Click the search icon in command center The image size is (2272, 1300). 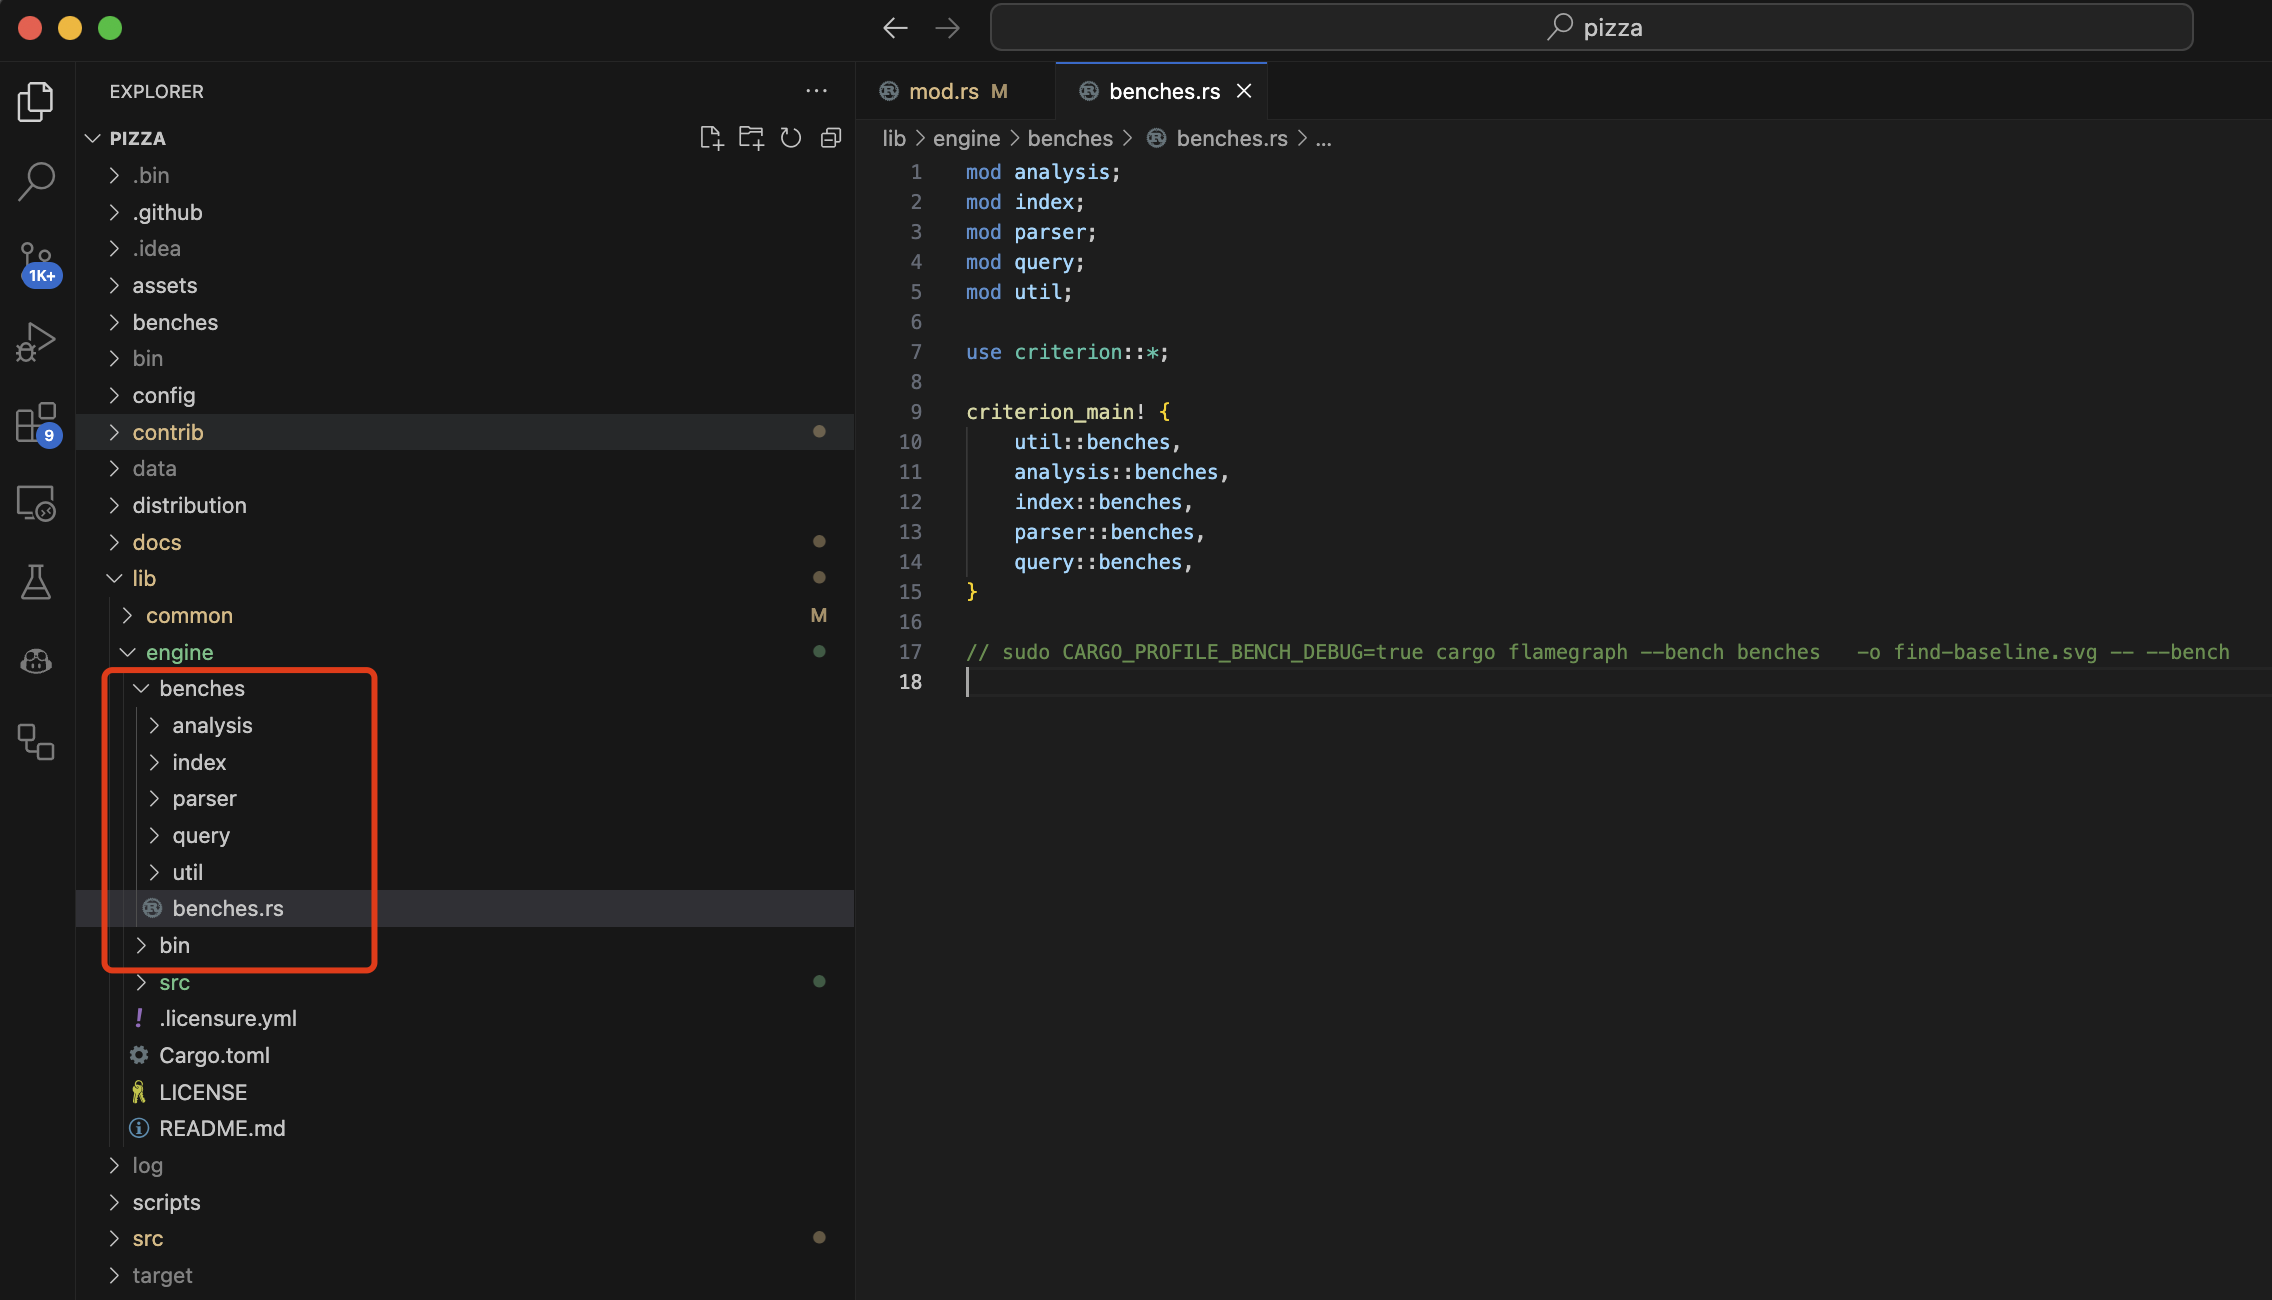point(1560,27)
